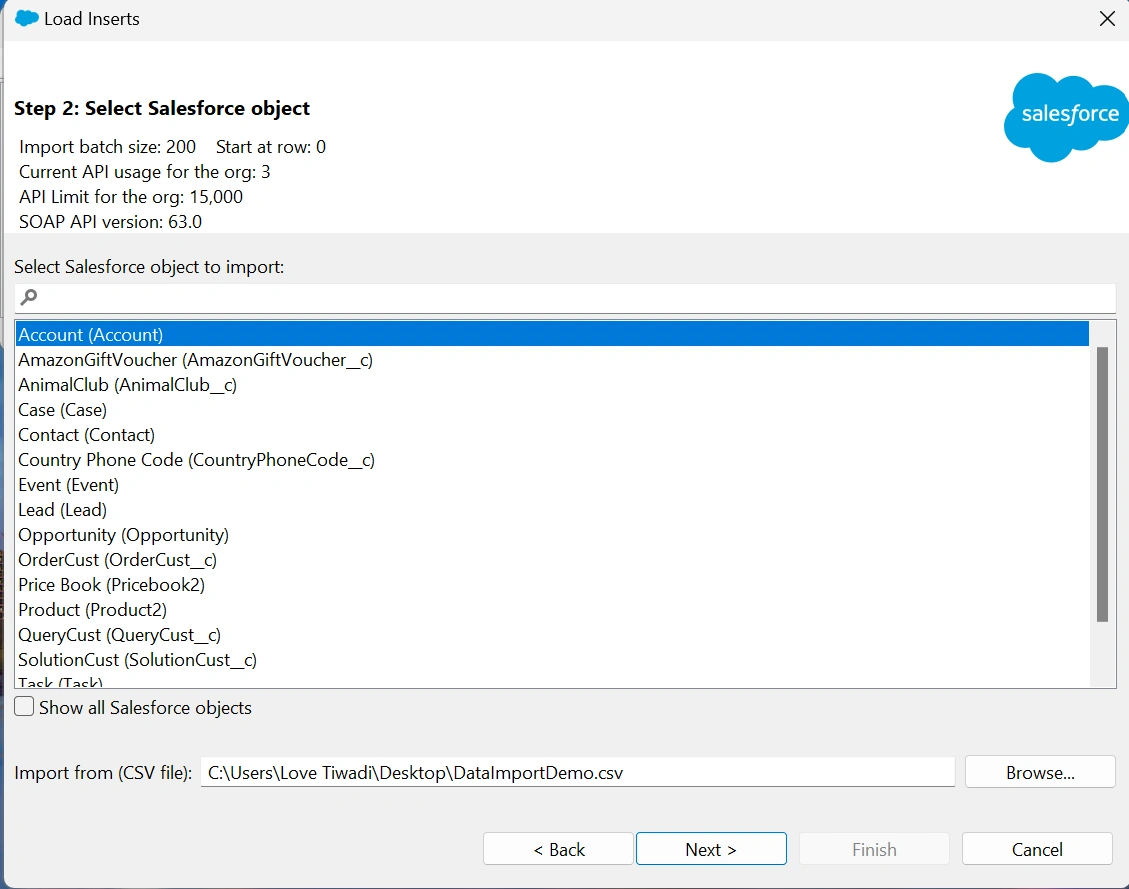1129x889 pixels.
Task: Click the Next button
Action: coord(710,848)
